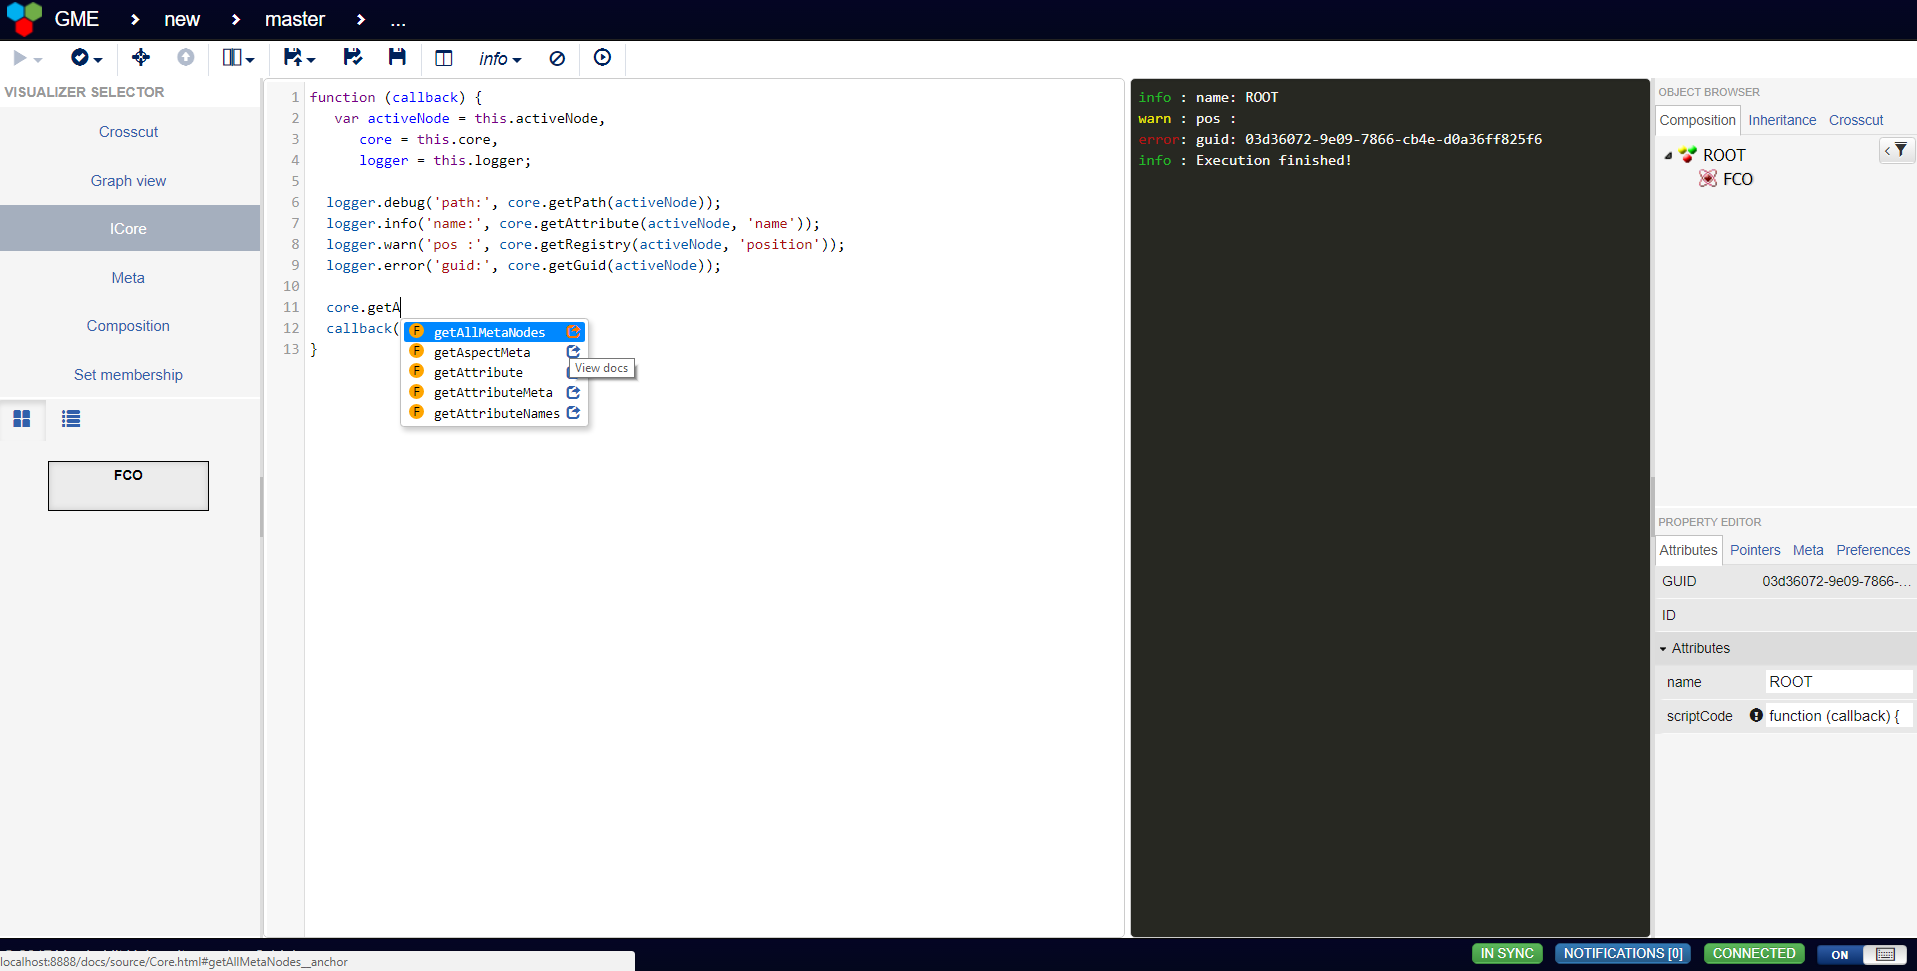The height and width of the screenshot is (971, 1917).
Task: Click the scriptCode info icon
Action: click(x=1756, y=715)
